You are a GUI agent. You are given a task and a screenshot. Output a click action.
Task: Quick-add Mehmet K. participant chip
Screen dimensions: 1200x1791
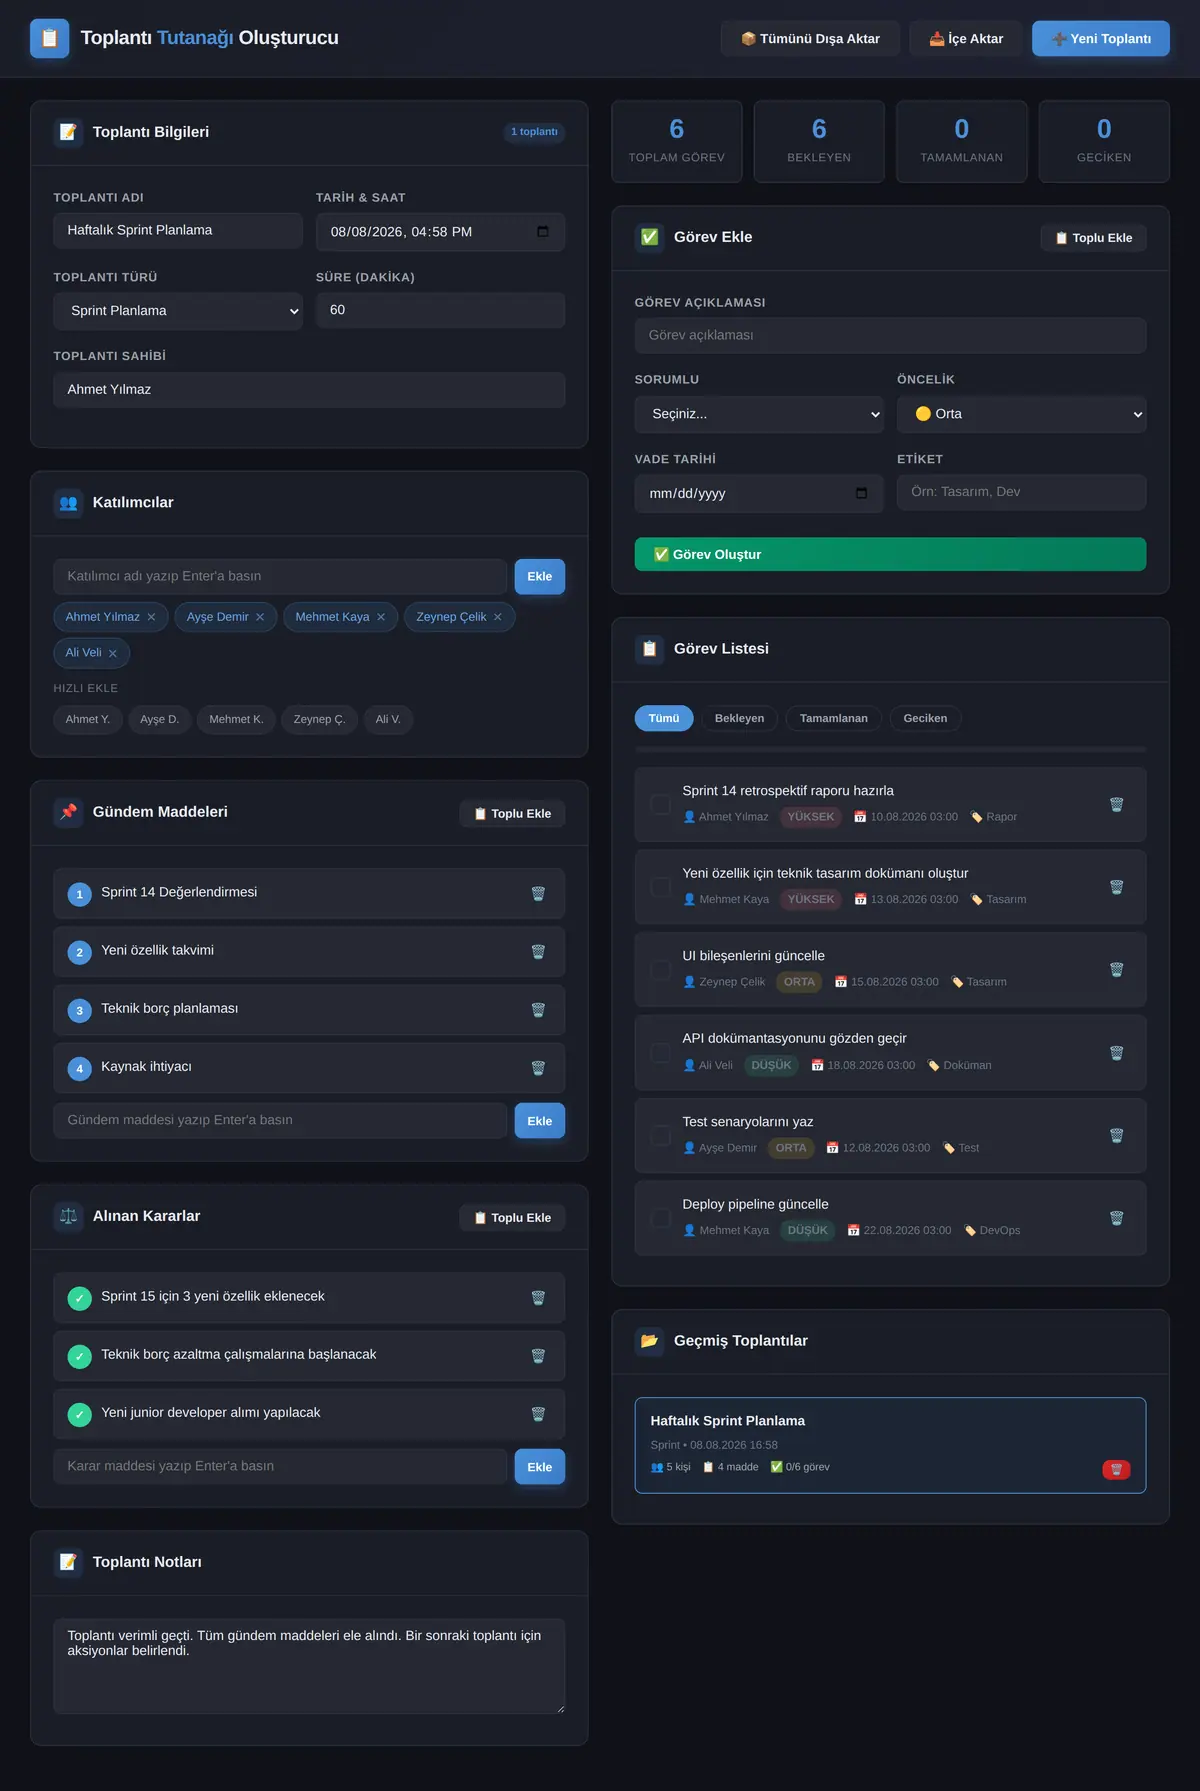[x=236, y=719]
